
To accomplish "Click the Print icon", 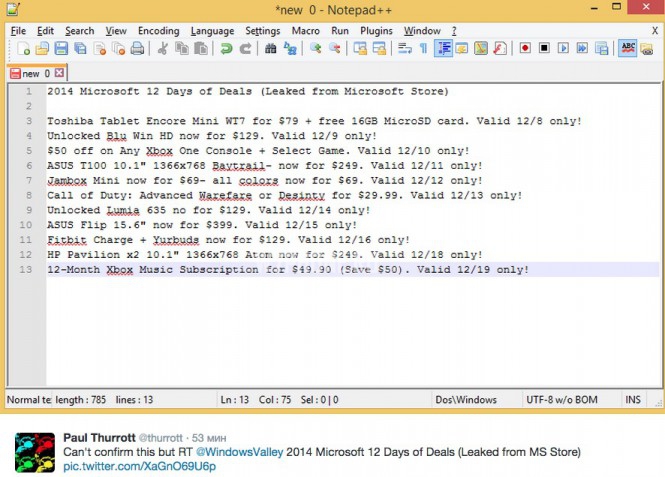I will pyautogui.click(x=137, y=49).
